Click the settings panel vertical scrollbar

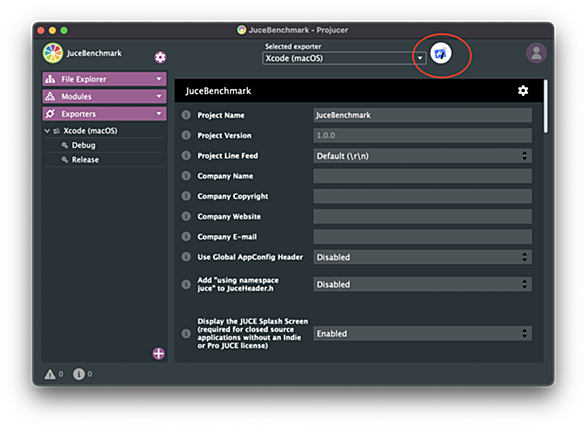coord(546,106)
